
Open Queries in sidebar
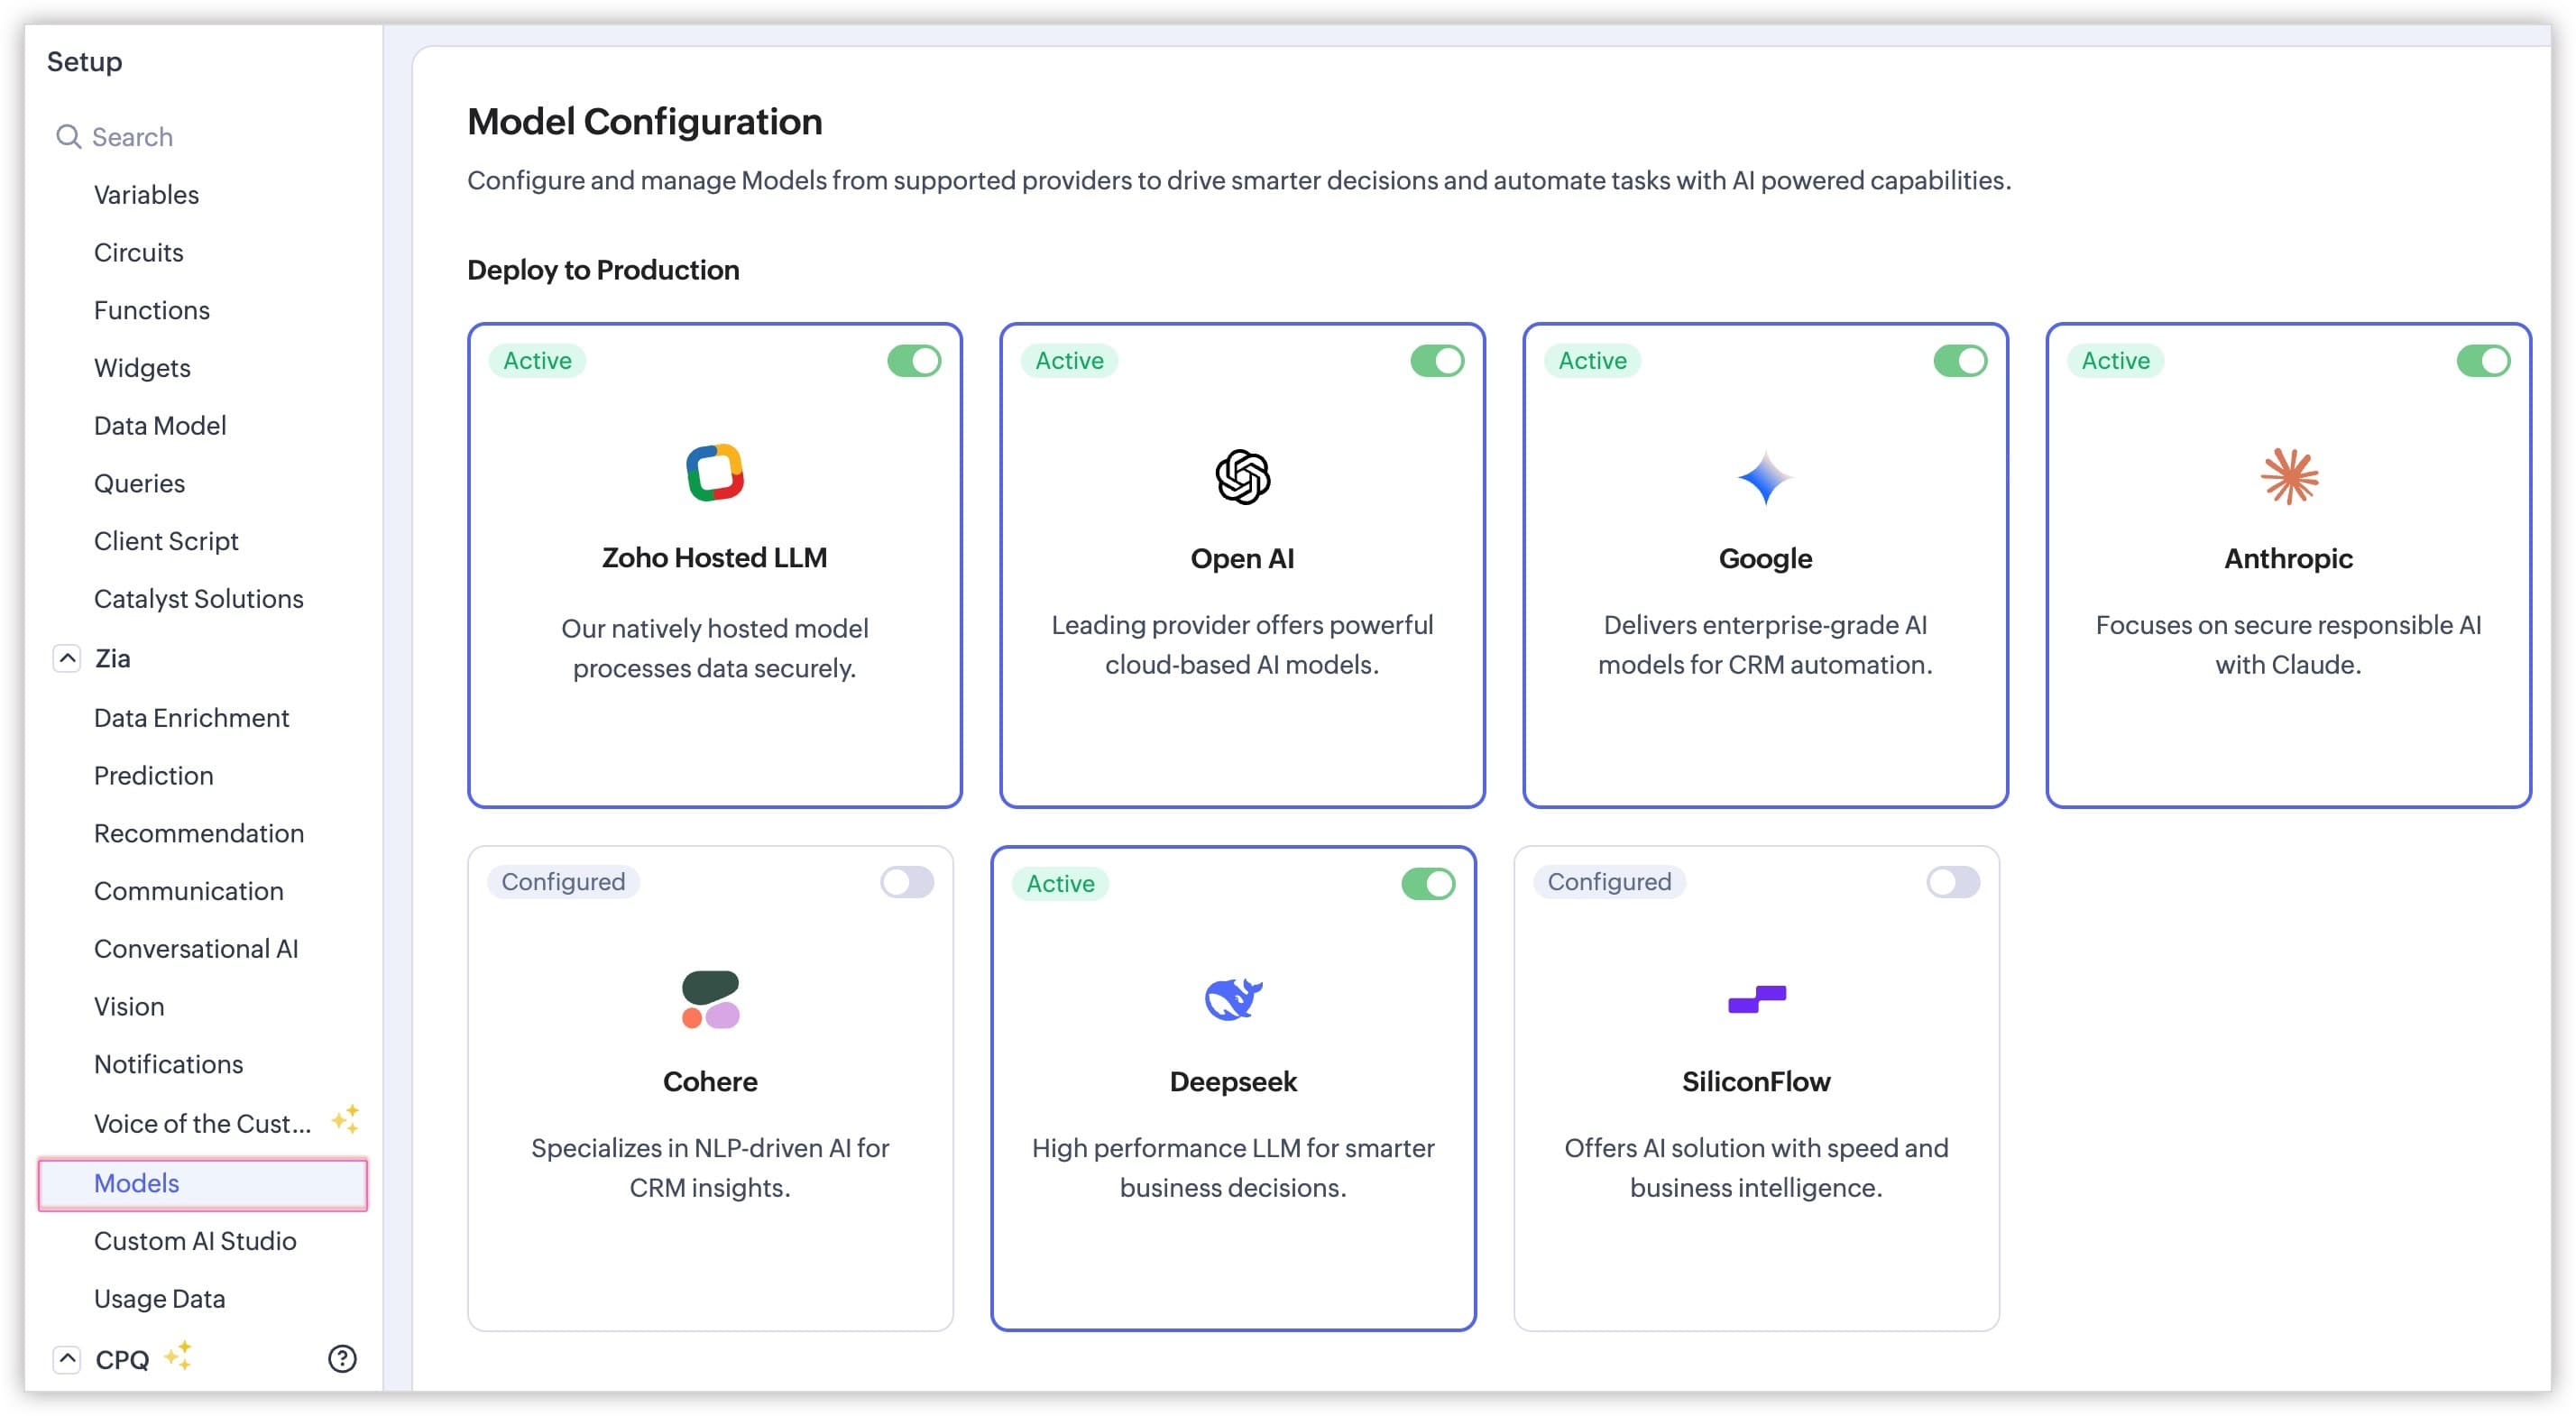[139, 483]
